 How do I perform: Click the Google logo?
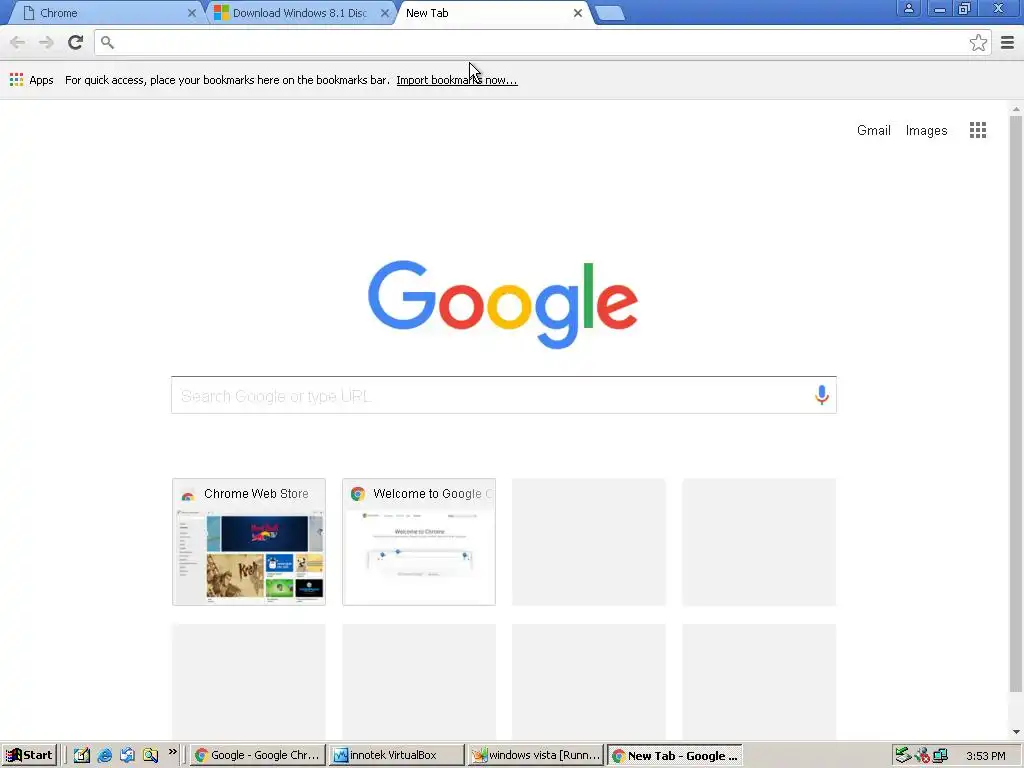pos(503,304)
